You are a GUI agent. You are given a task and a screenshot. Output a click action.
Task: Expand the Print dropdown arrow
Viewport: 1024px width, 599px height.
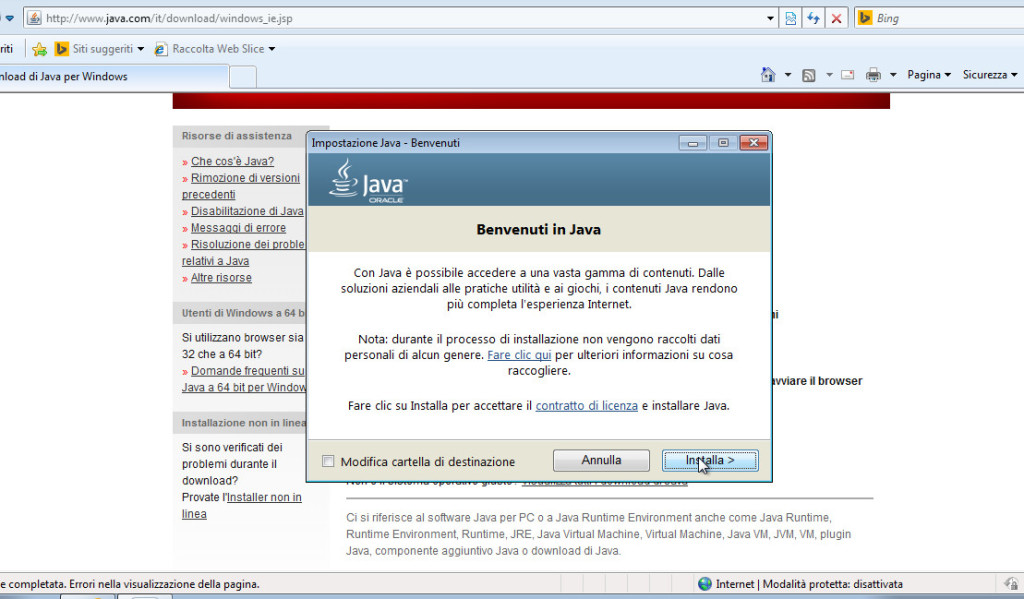(893, 75)
